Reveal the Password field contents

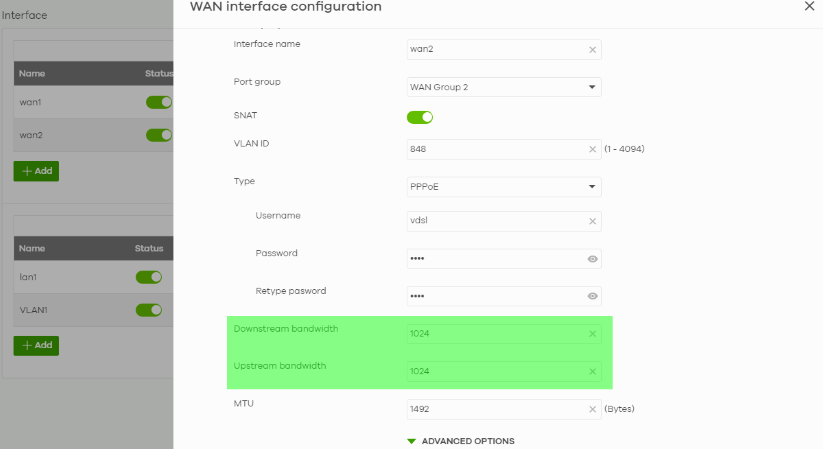[x=592, y=259]
